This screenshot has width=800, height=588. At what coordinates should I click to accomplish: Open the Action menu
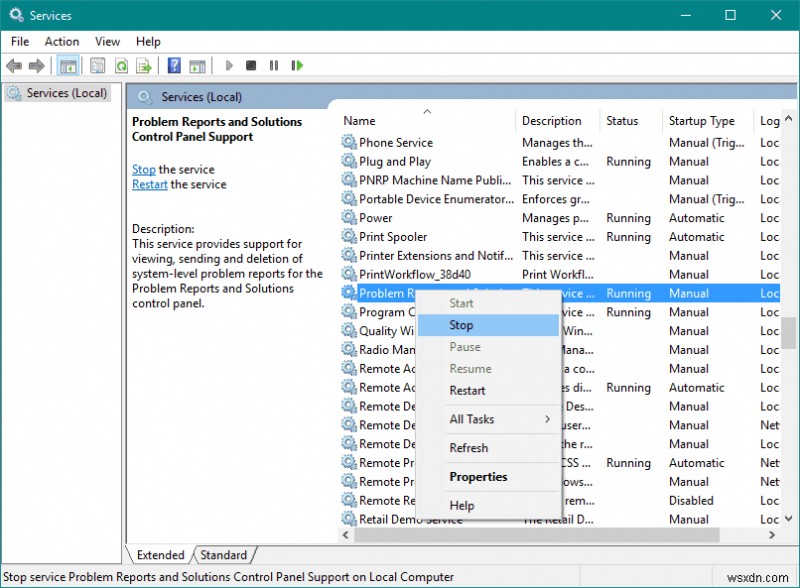(62, 41)
